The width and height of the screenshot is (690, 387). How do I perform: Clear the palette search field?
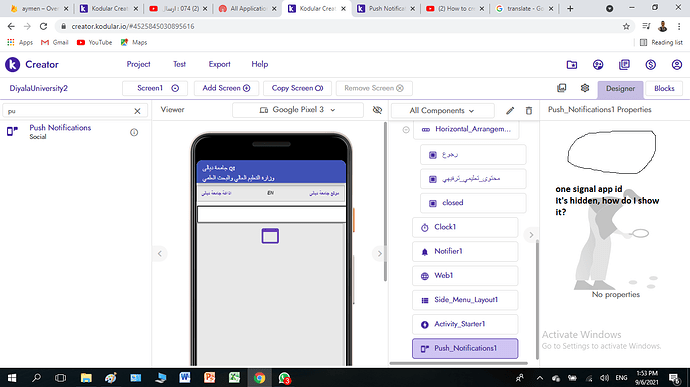point(137,111)
